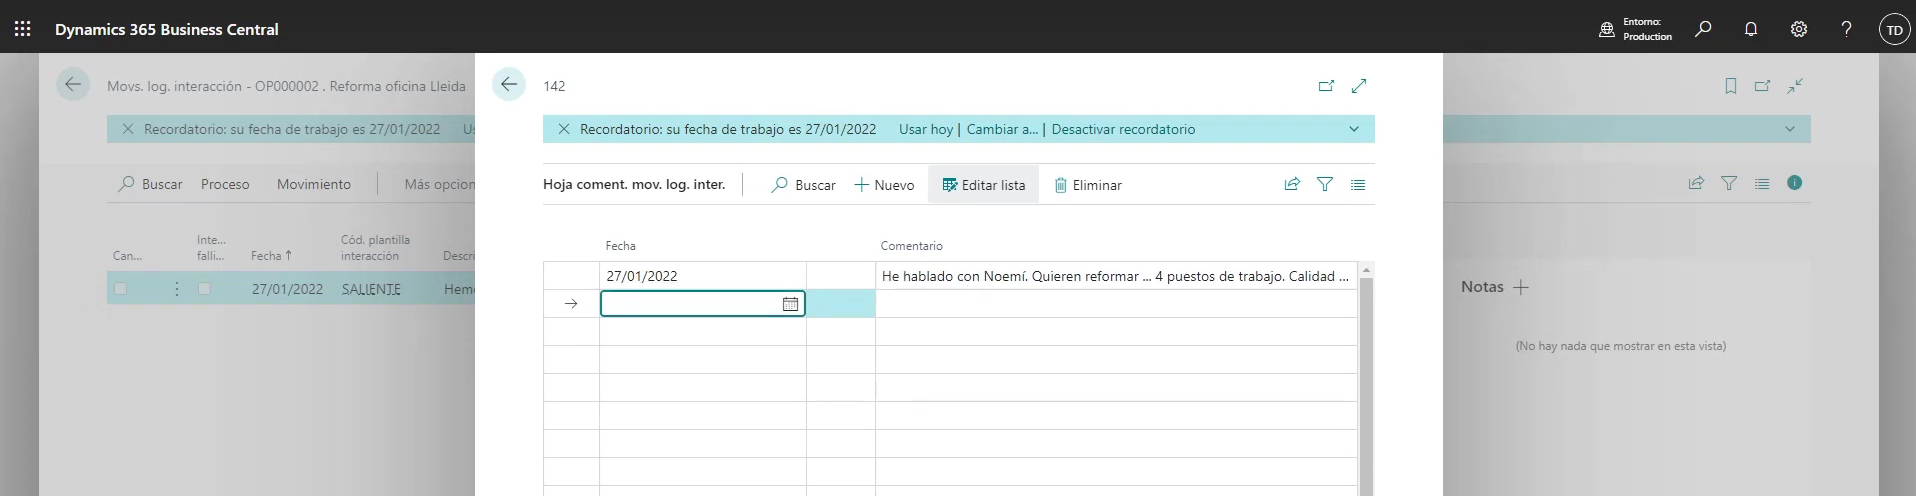Click the search magnifier in top bar

(1702, 29)
